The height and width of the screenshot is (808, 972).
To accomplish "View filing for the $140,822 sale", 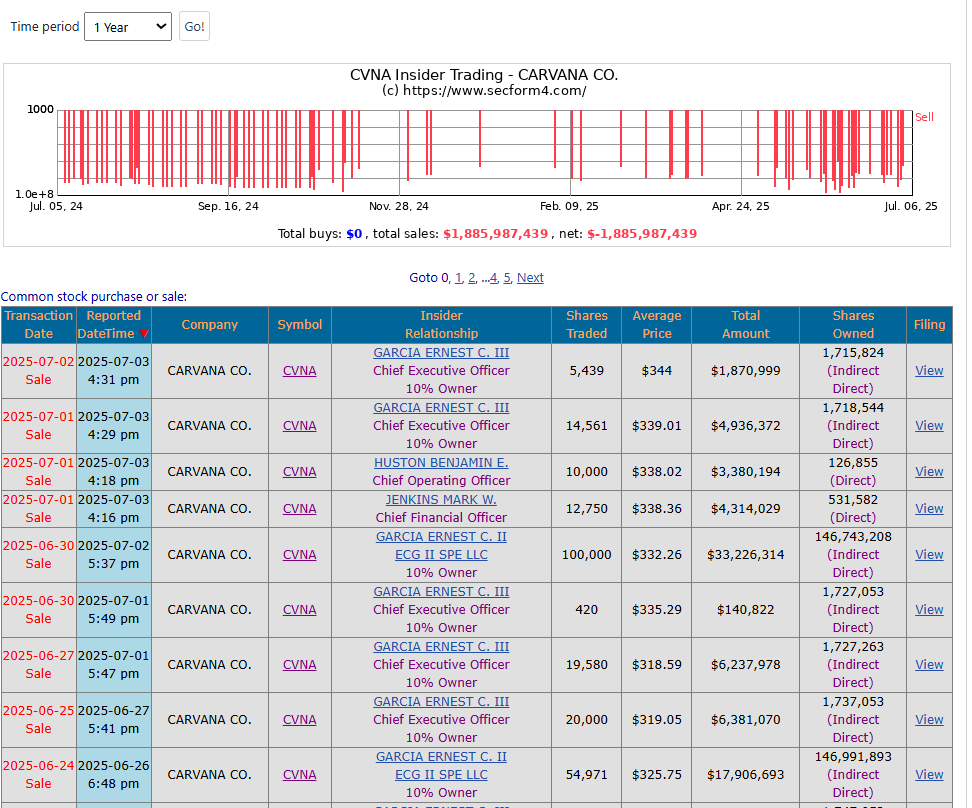I will pyautogui.click(x=929, y=610).
